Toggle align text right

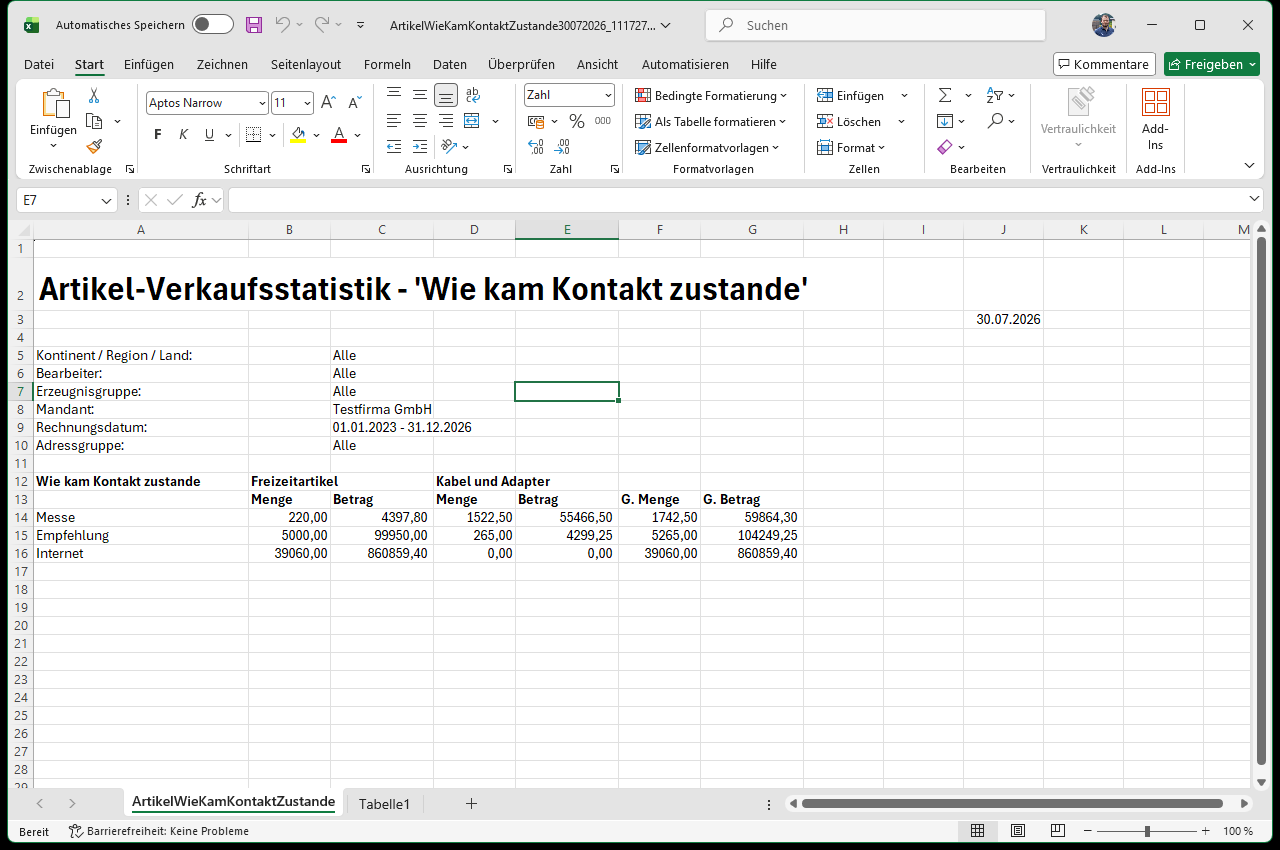click(446, 121)
